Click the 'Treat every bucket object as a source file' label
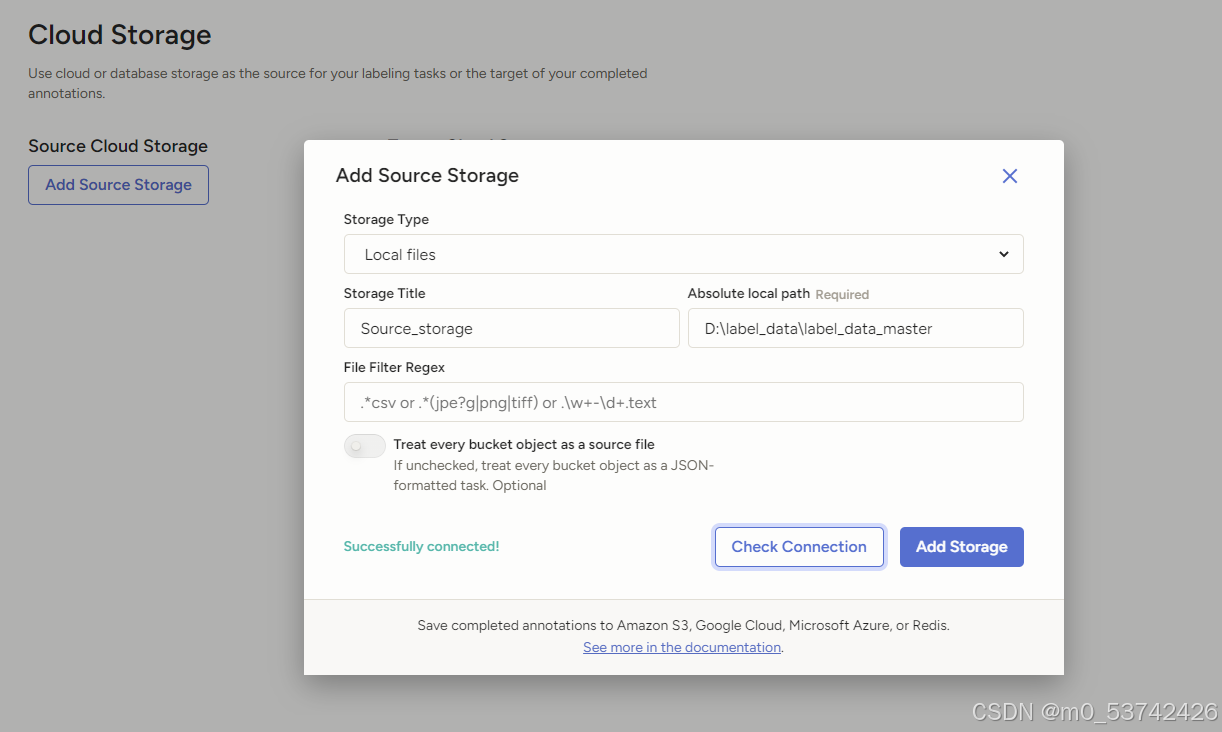The height and width of the screenshot is (732, 1222). [523, 444]
